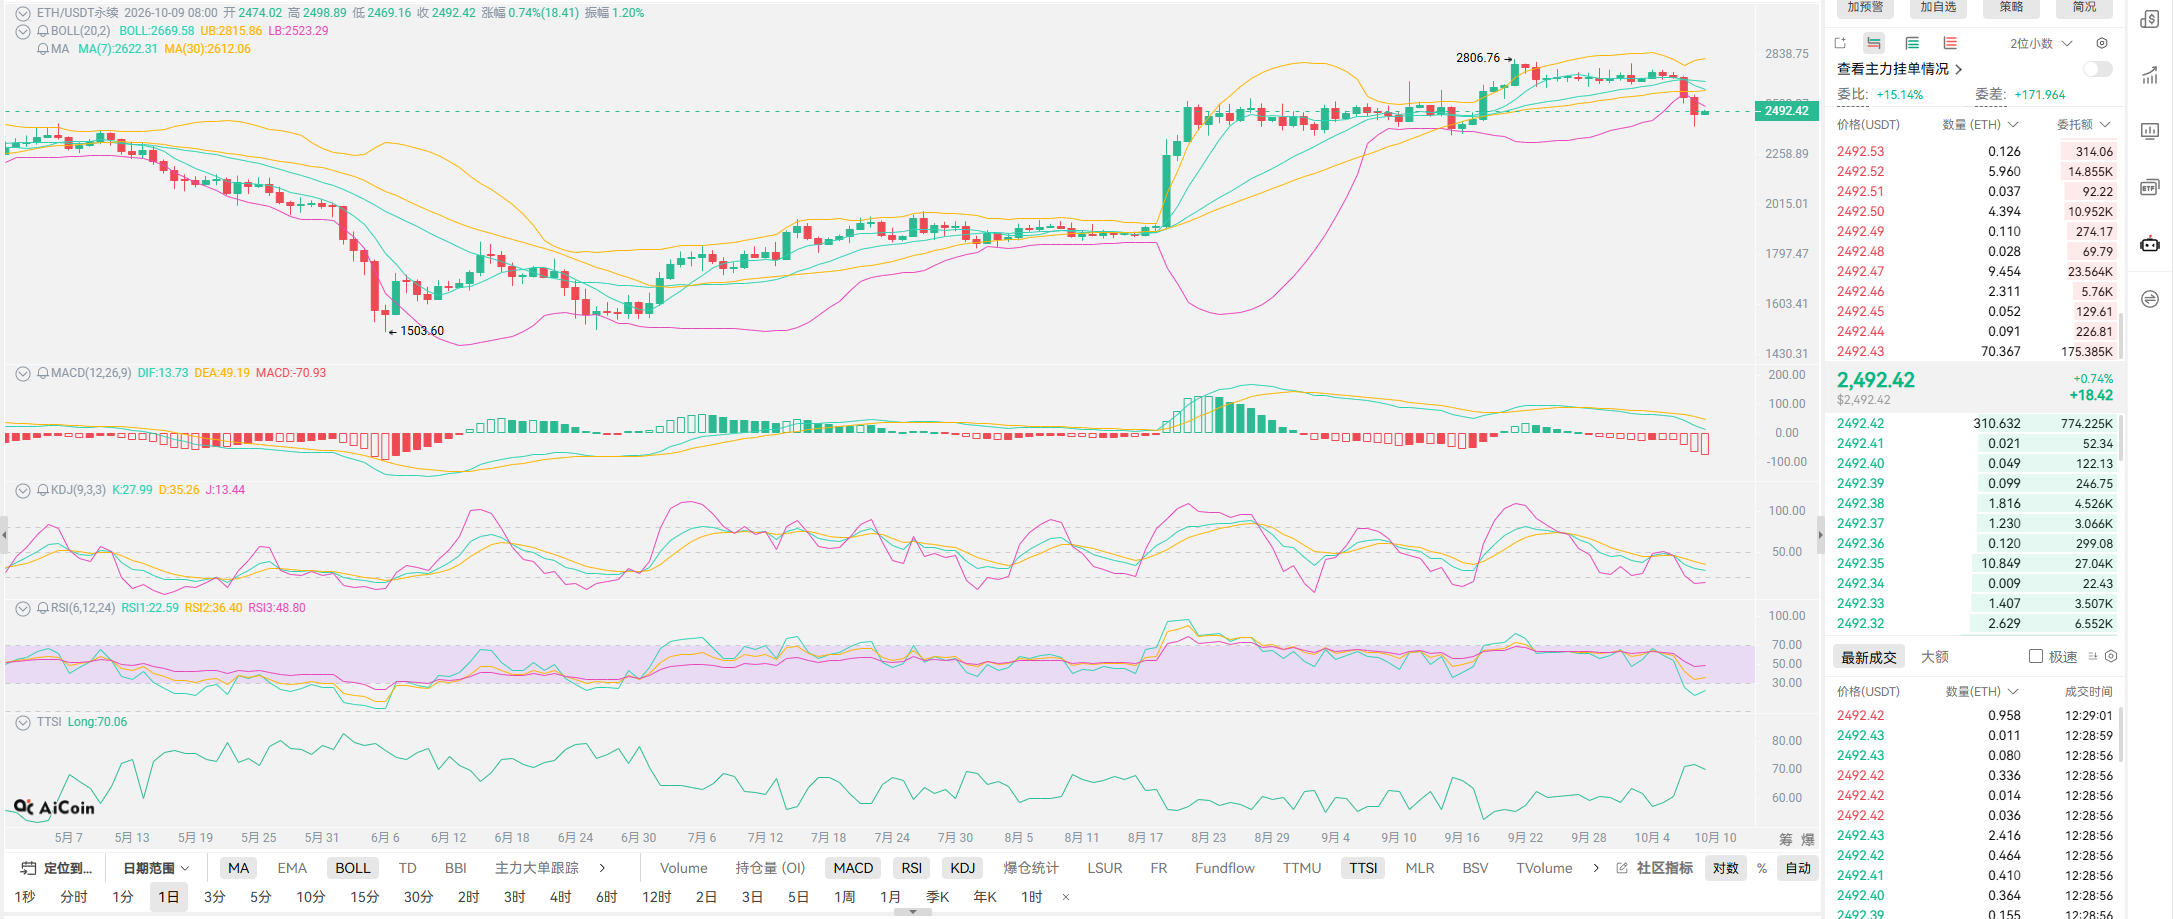Click the trades list filter icon beside 极速
The height and width of the screenshot is (919, 2173).
[2093, 657]
